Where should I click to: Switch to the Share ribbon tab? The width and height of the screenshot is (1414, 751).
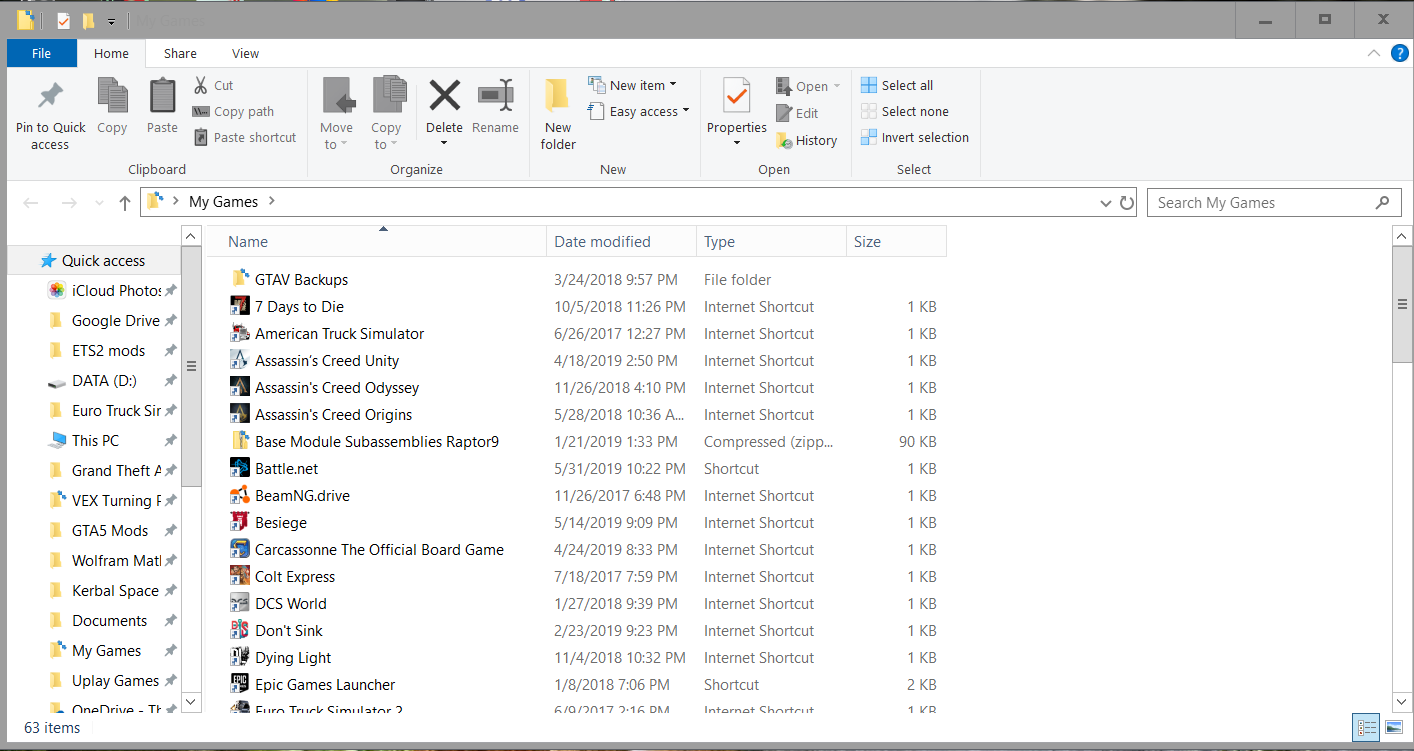tap(180, 53)
